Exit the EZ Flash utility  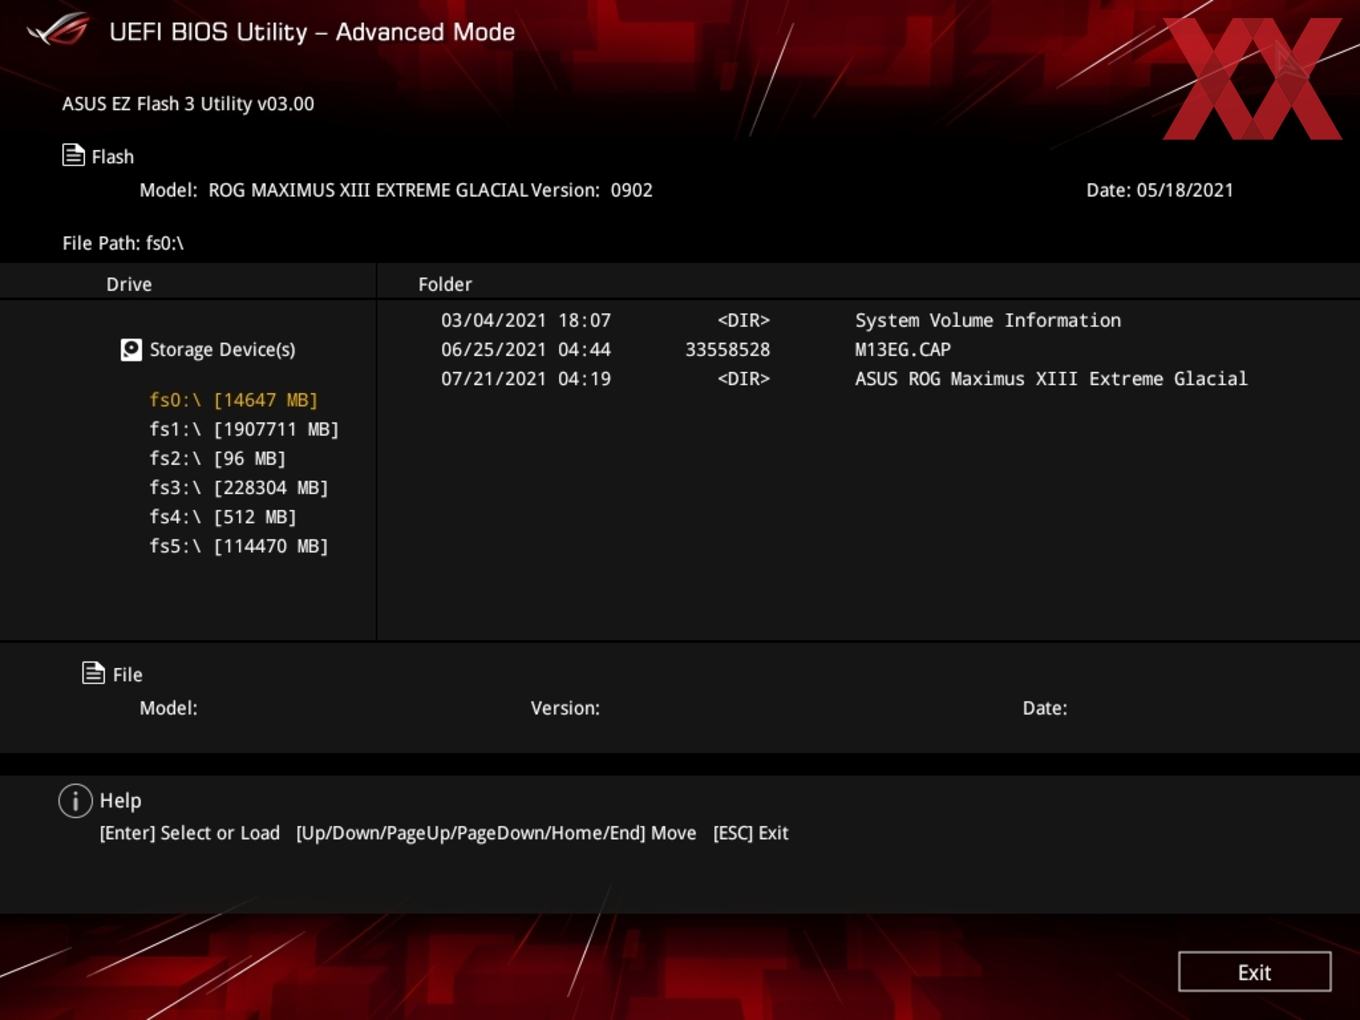1254,972
